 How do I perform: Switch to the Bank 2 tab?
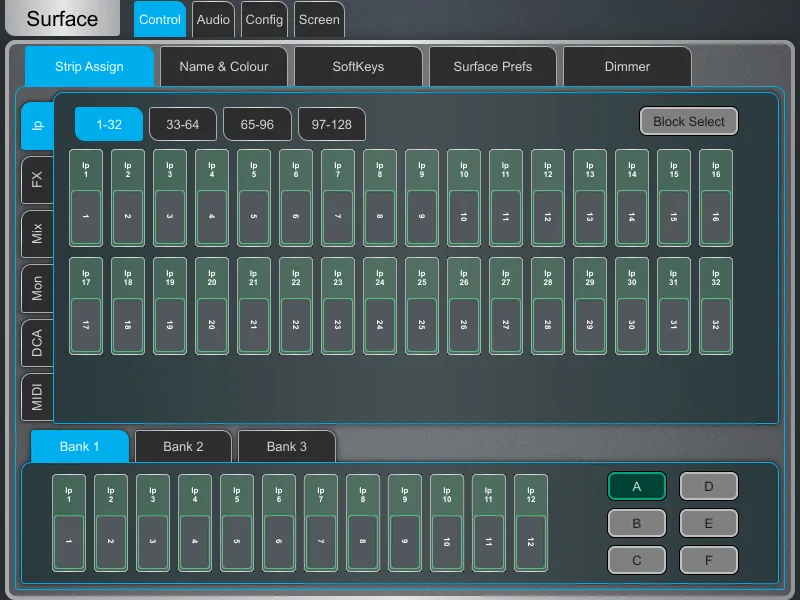183,446
